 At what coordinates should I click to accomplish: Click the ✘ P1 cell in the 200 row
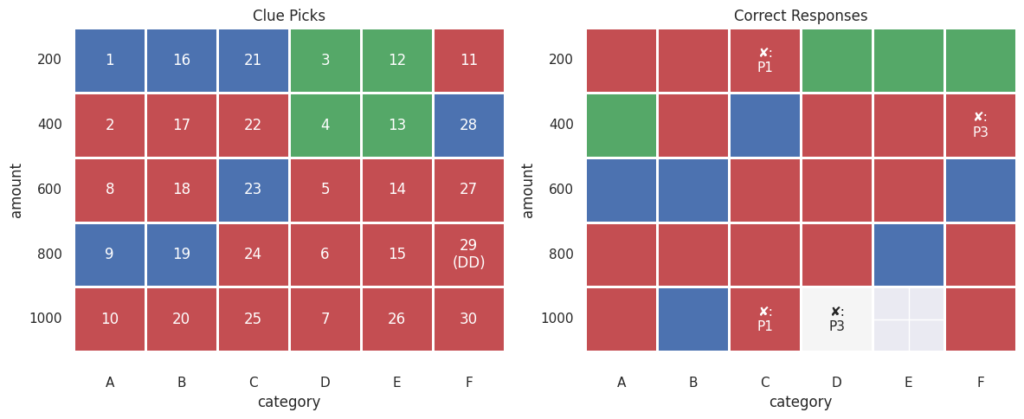pyautogui.click(x=765, y=60)
